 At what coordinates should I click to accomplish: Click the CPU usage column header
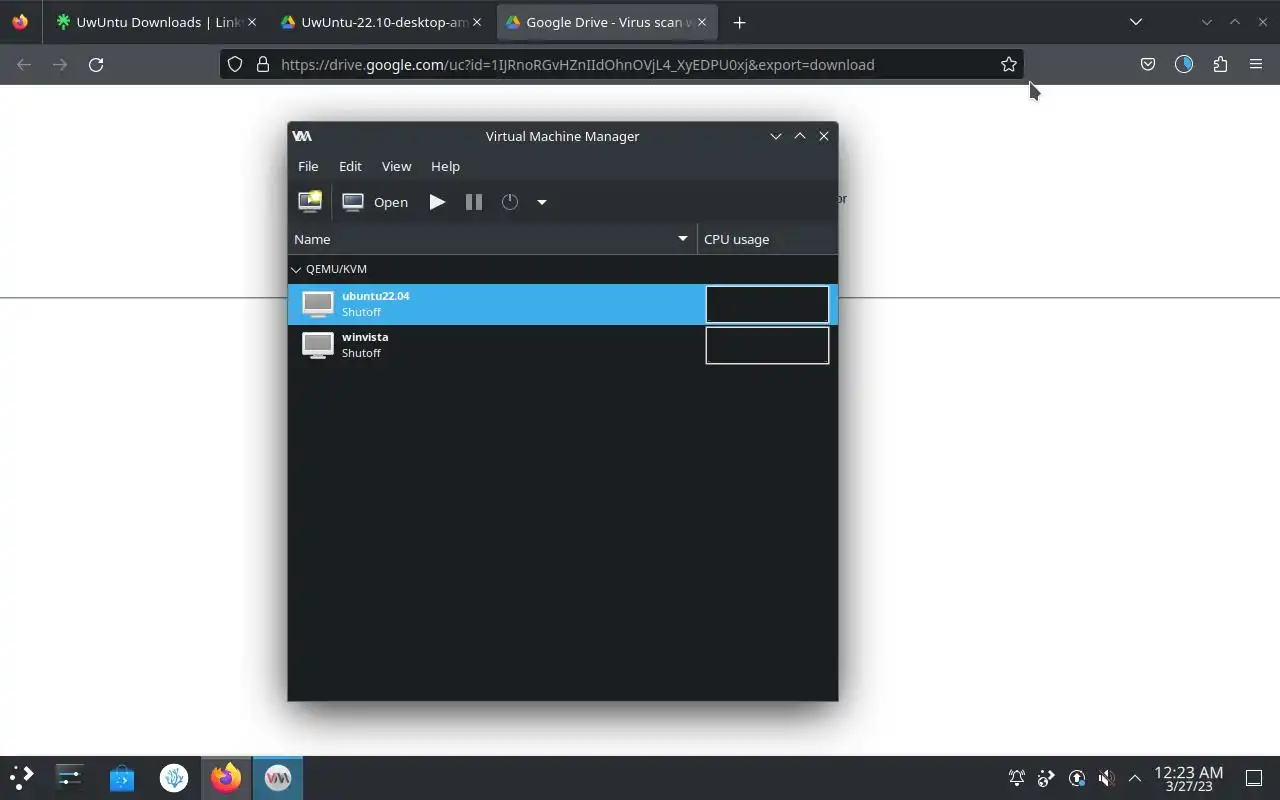click(x=767, y=239)
